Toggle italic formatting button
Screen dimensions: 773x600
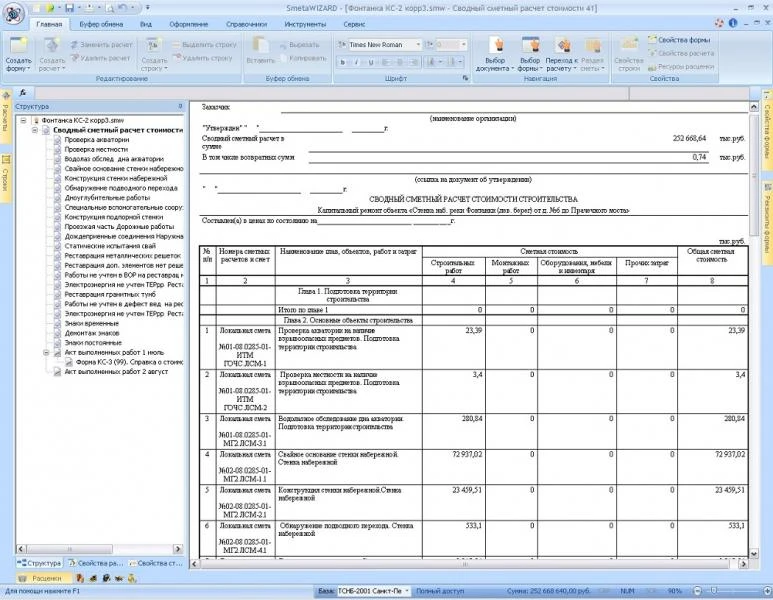[356, 62]
